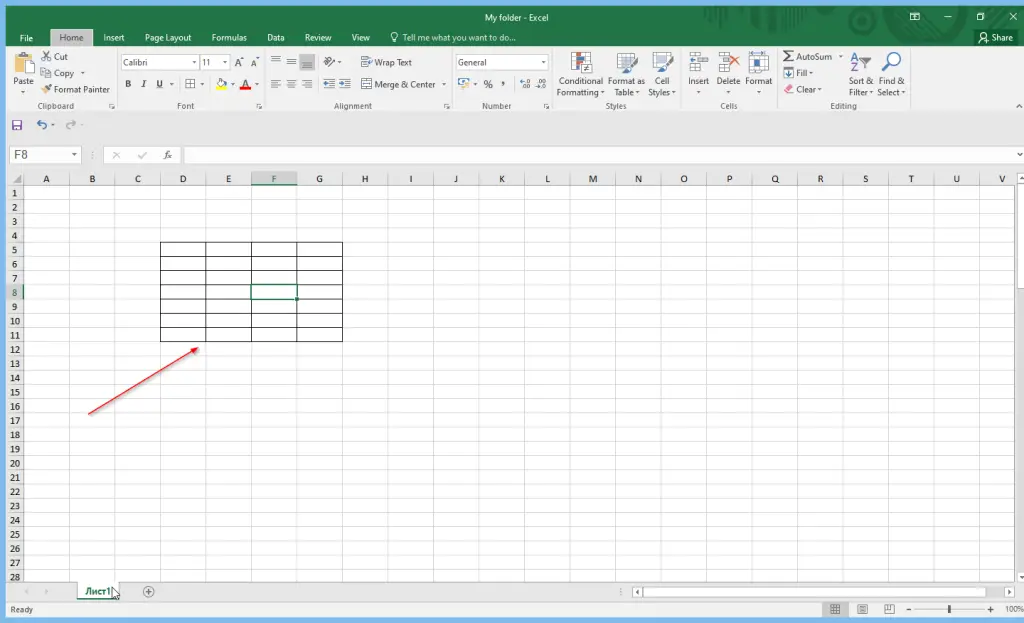This screenshot has width=1024, height=623.
Task: Open the Number Format dropdown
Action: pos(543,61)
